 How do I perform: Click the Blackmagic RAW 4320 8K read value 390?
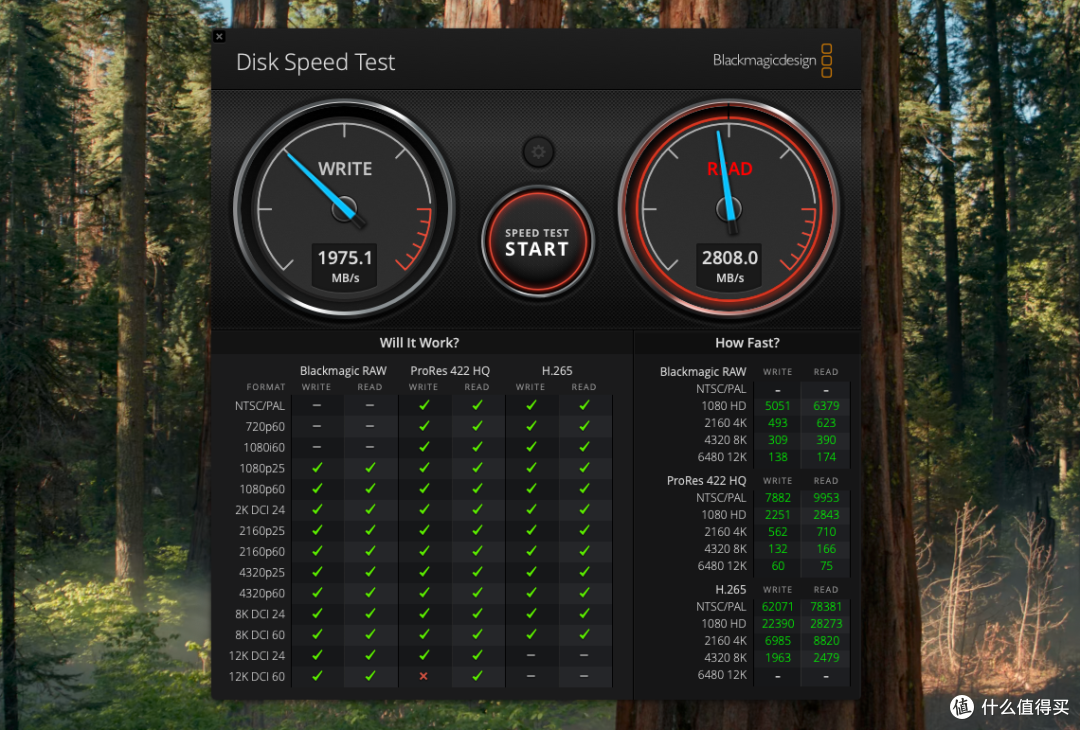(826, 440)
